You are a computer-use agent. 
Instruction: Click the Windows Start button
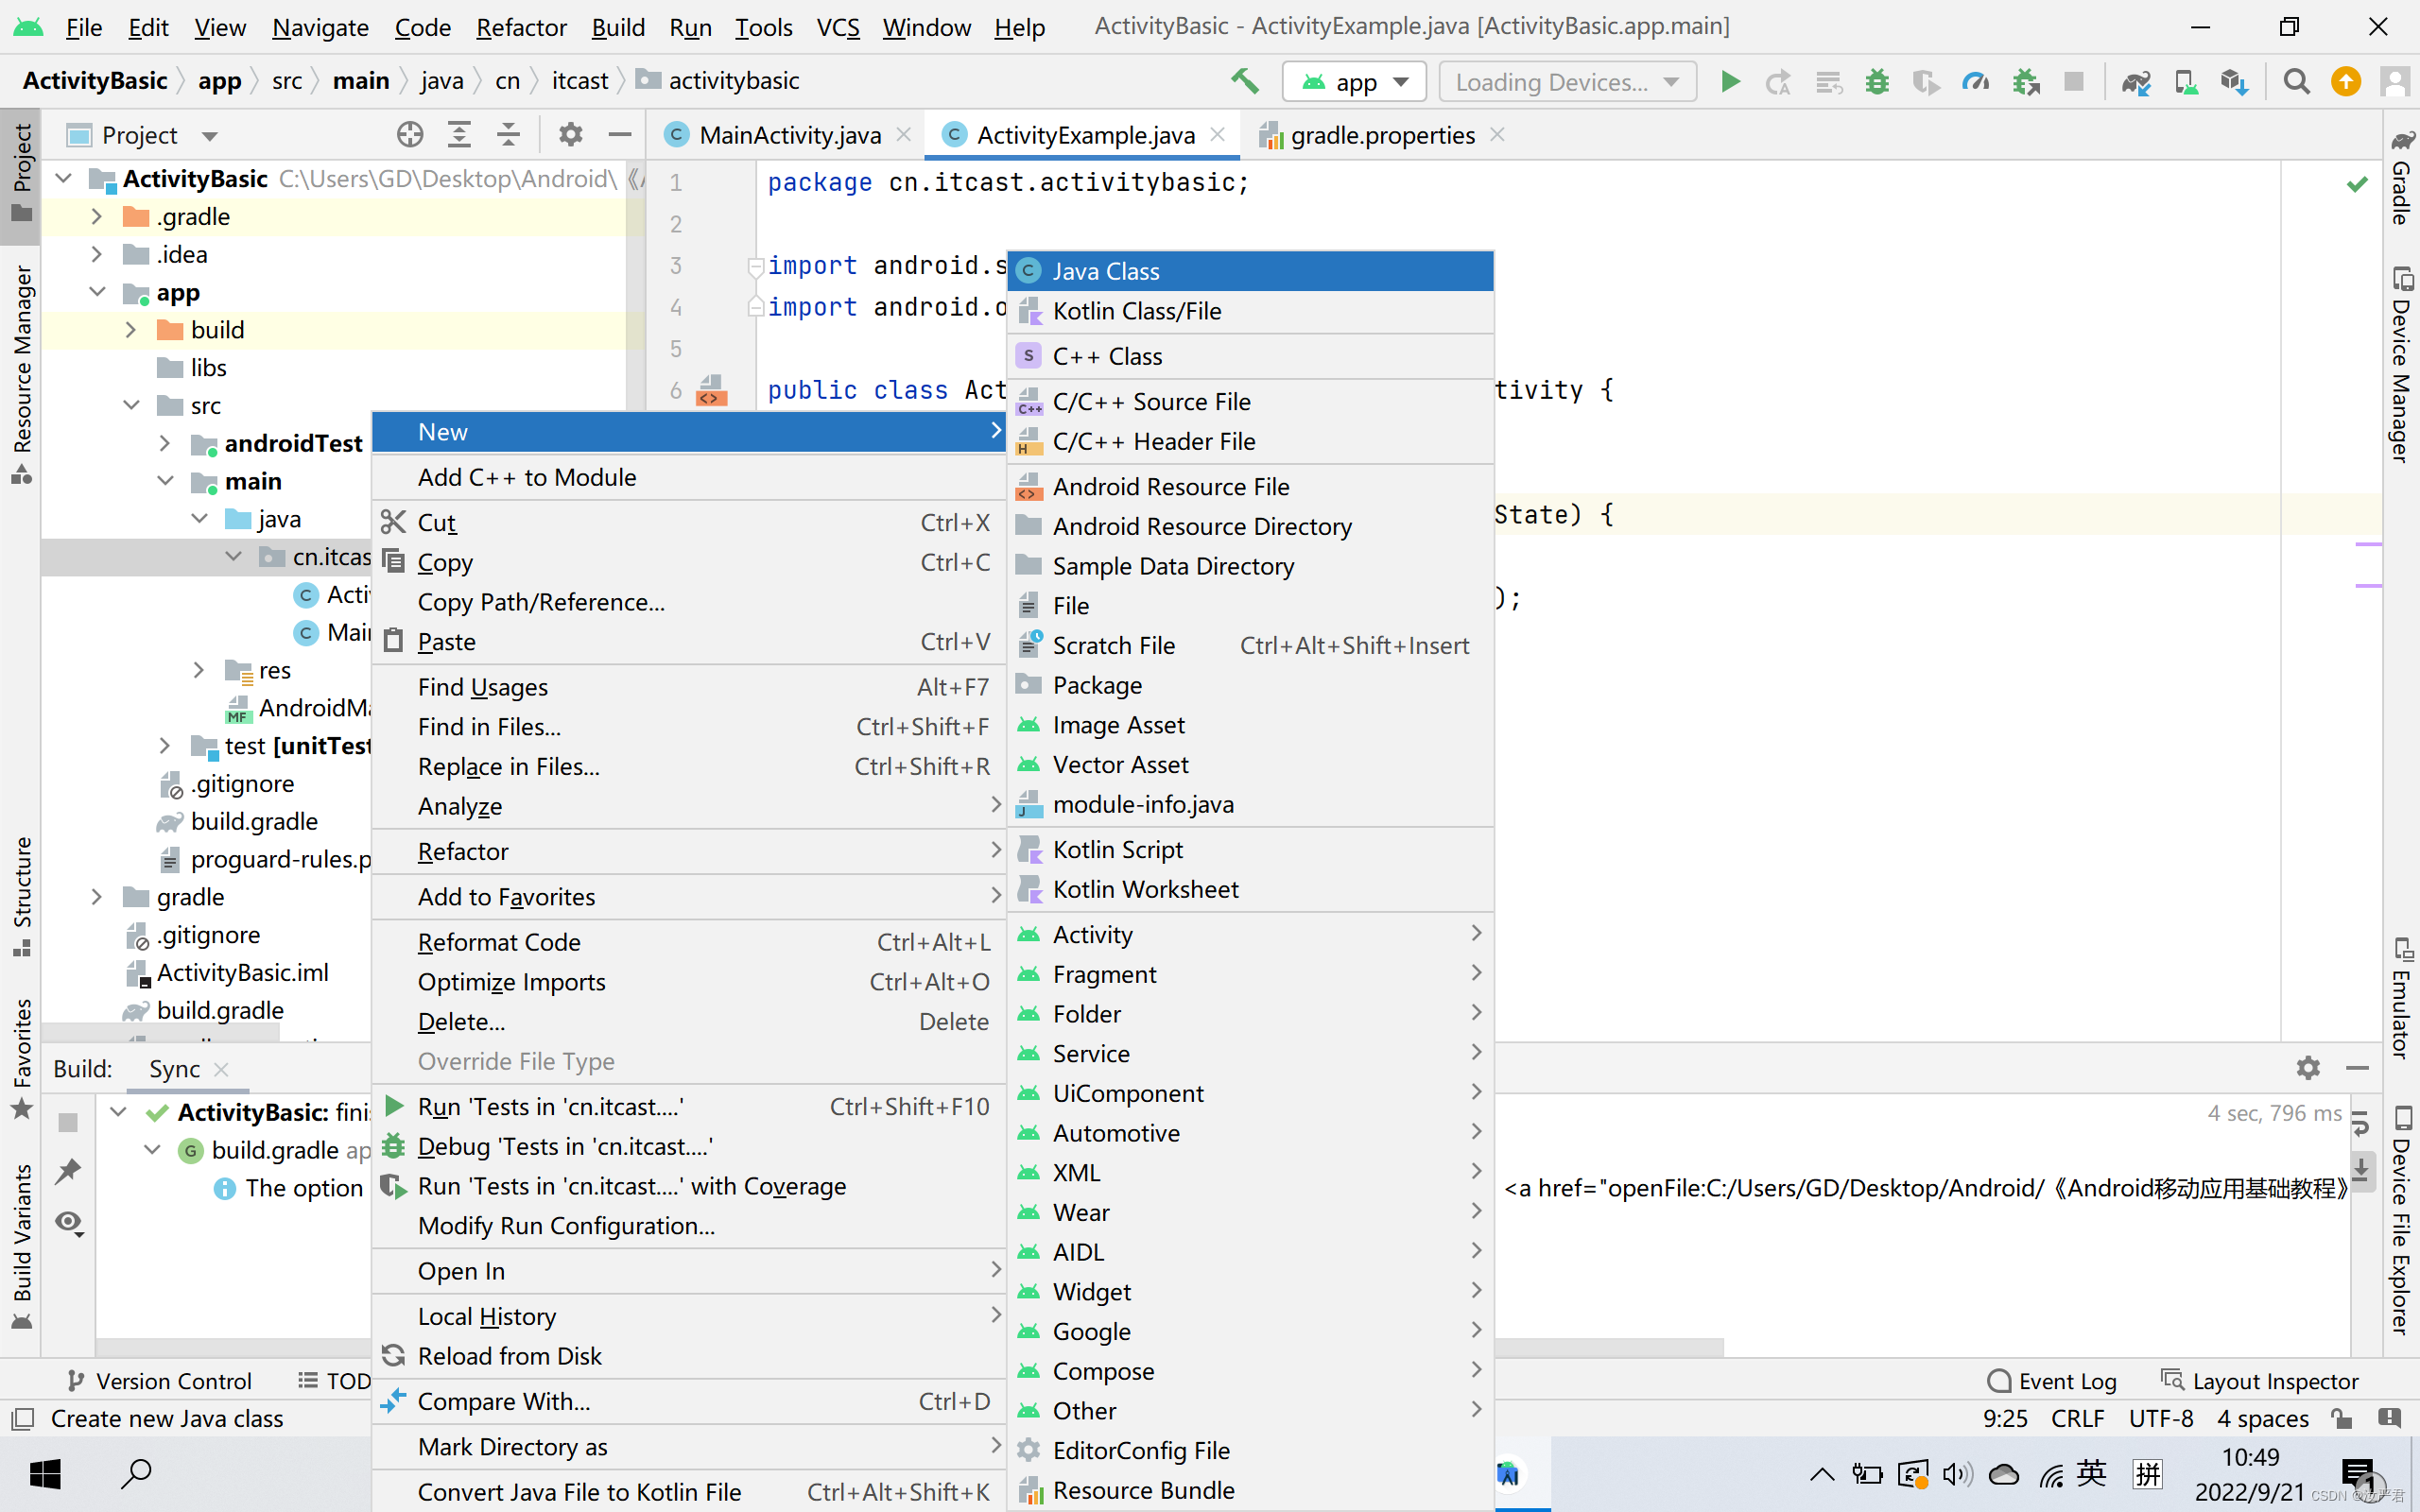(45, 1473)
